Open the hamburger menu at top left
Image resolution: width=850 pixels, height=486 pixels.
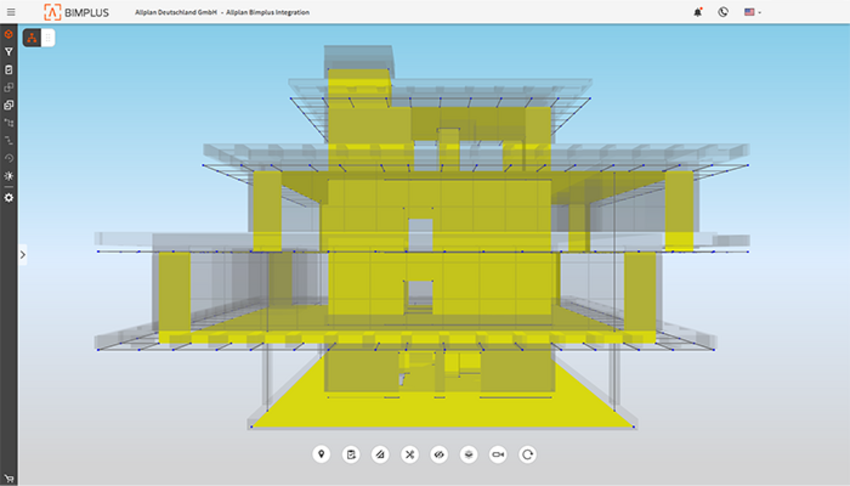[9, 12]
